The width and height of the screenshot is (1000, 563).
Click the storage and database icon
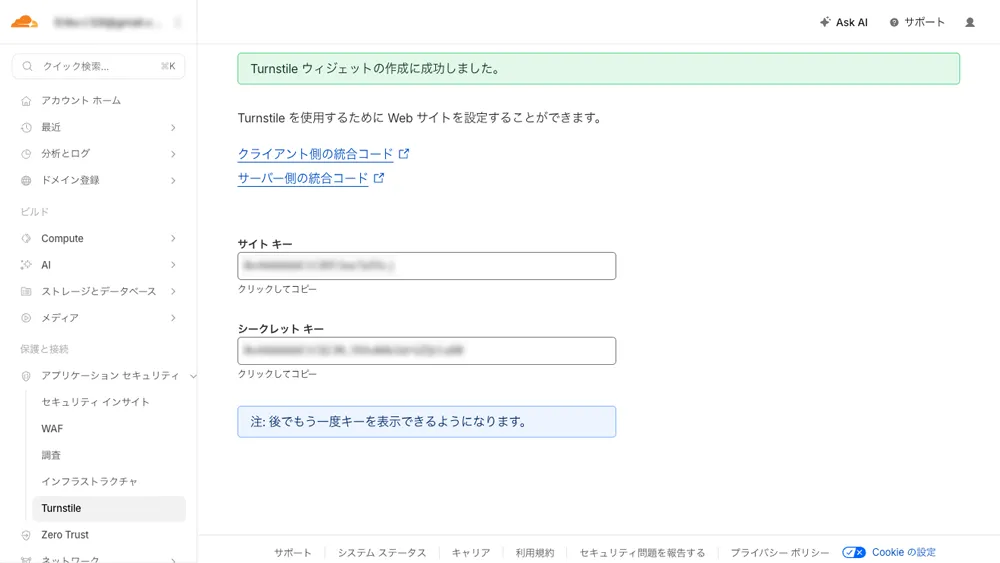26,291
